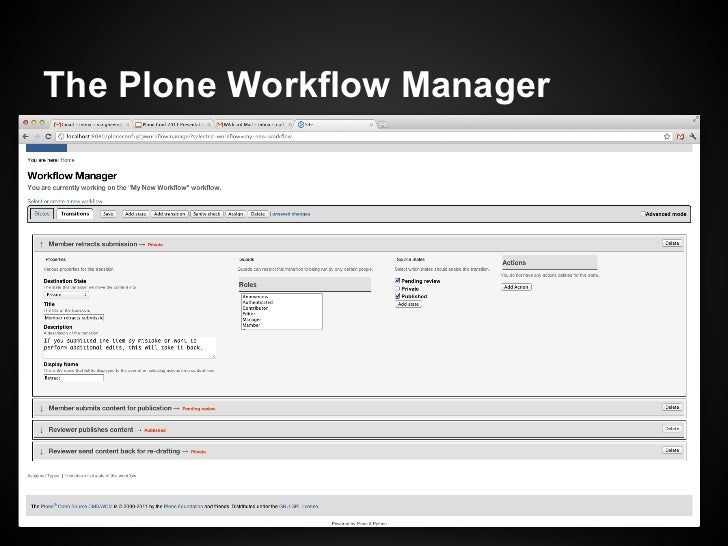Image resolution: width=728 pixels, height=546 pixels.
Task: Click the browser window fullscreen arrows icon
Action: [x=695, y=120]
